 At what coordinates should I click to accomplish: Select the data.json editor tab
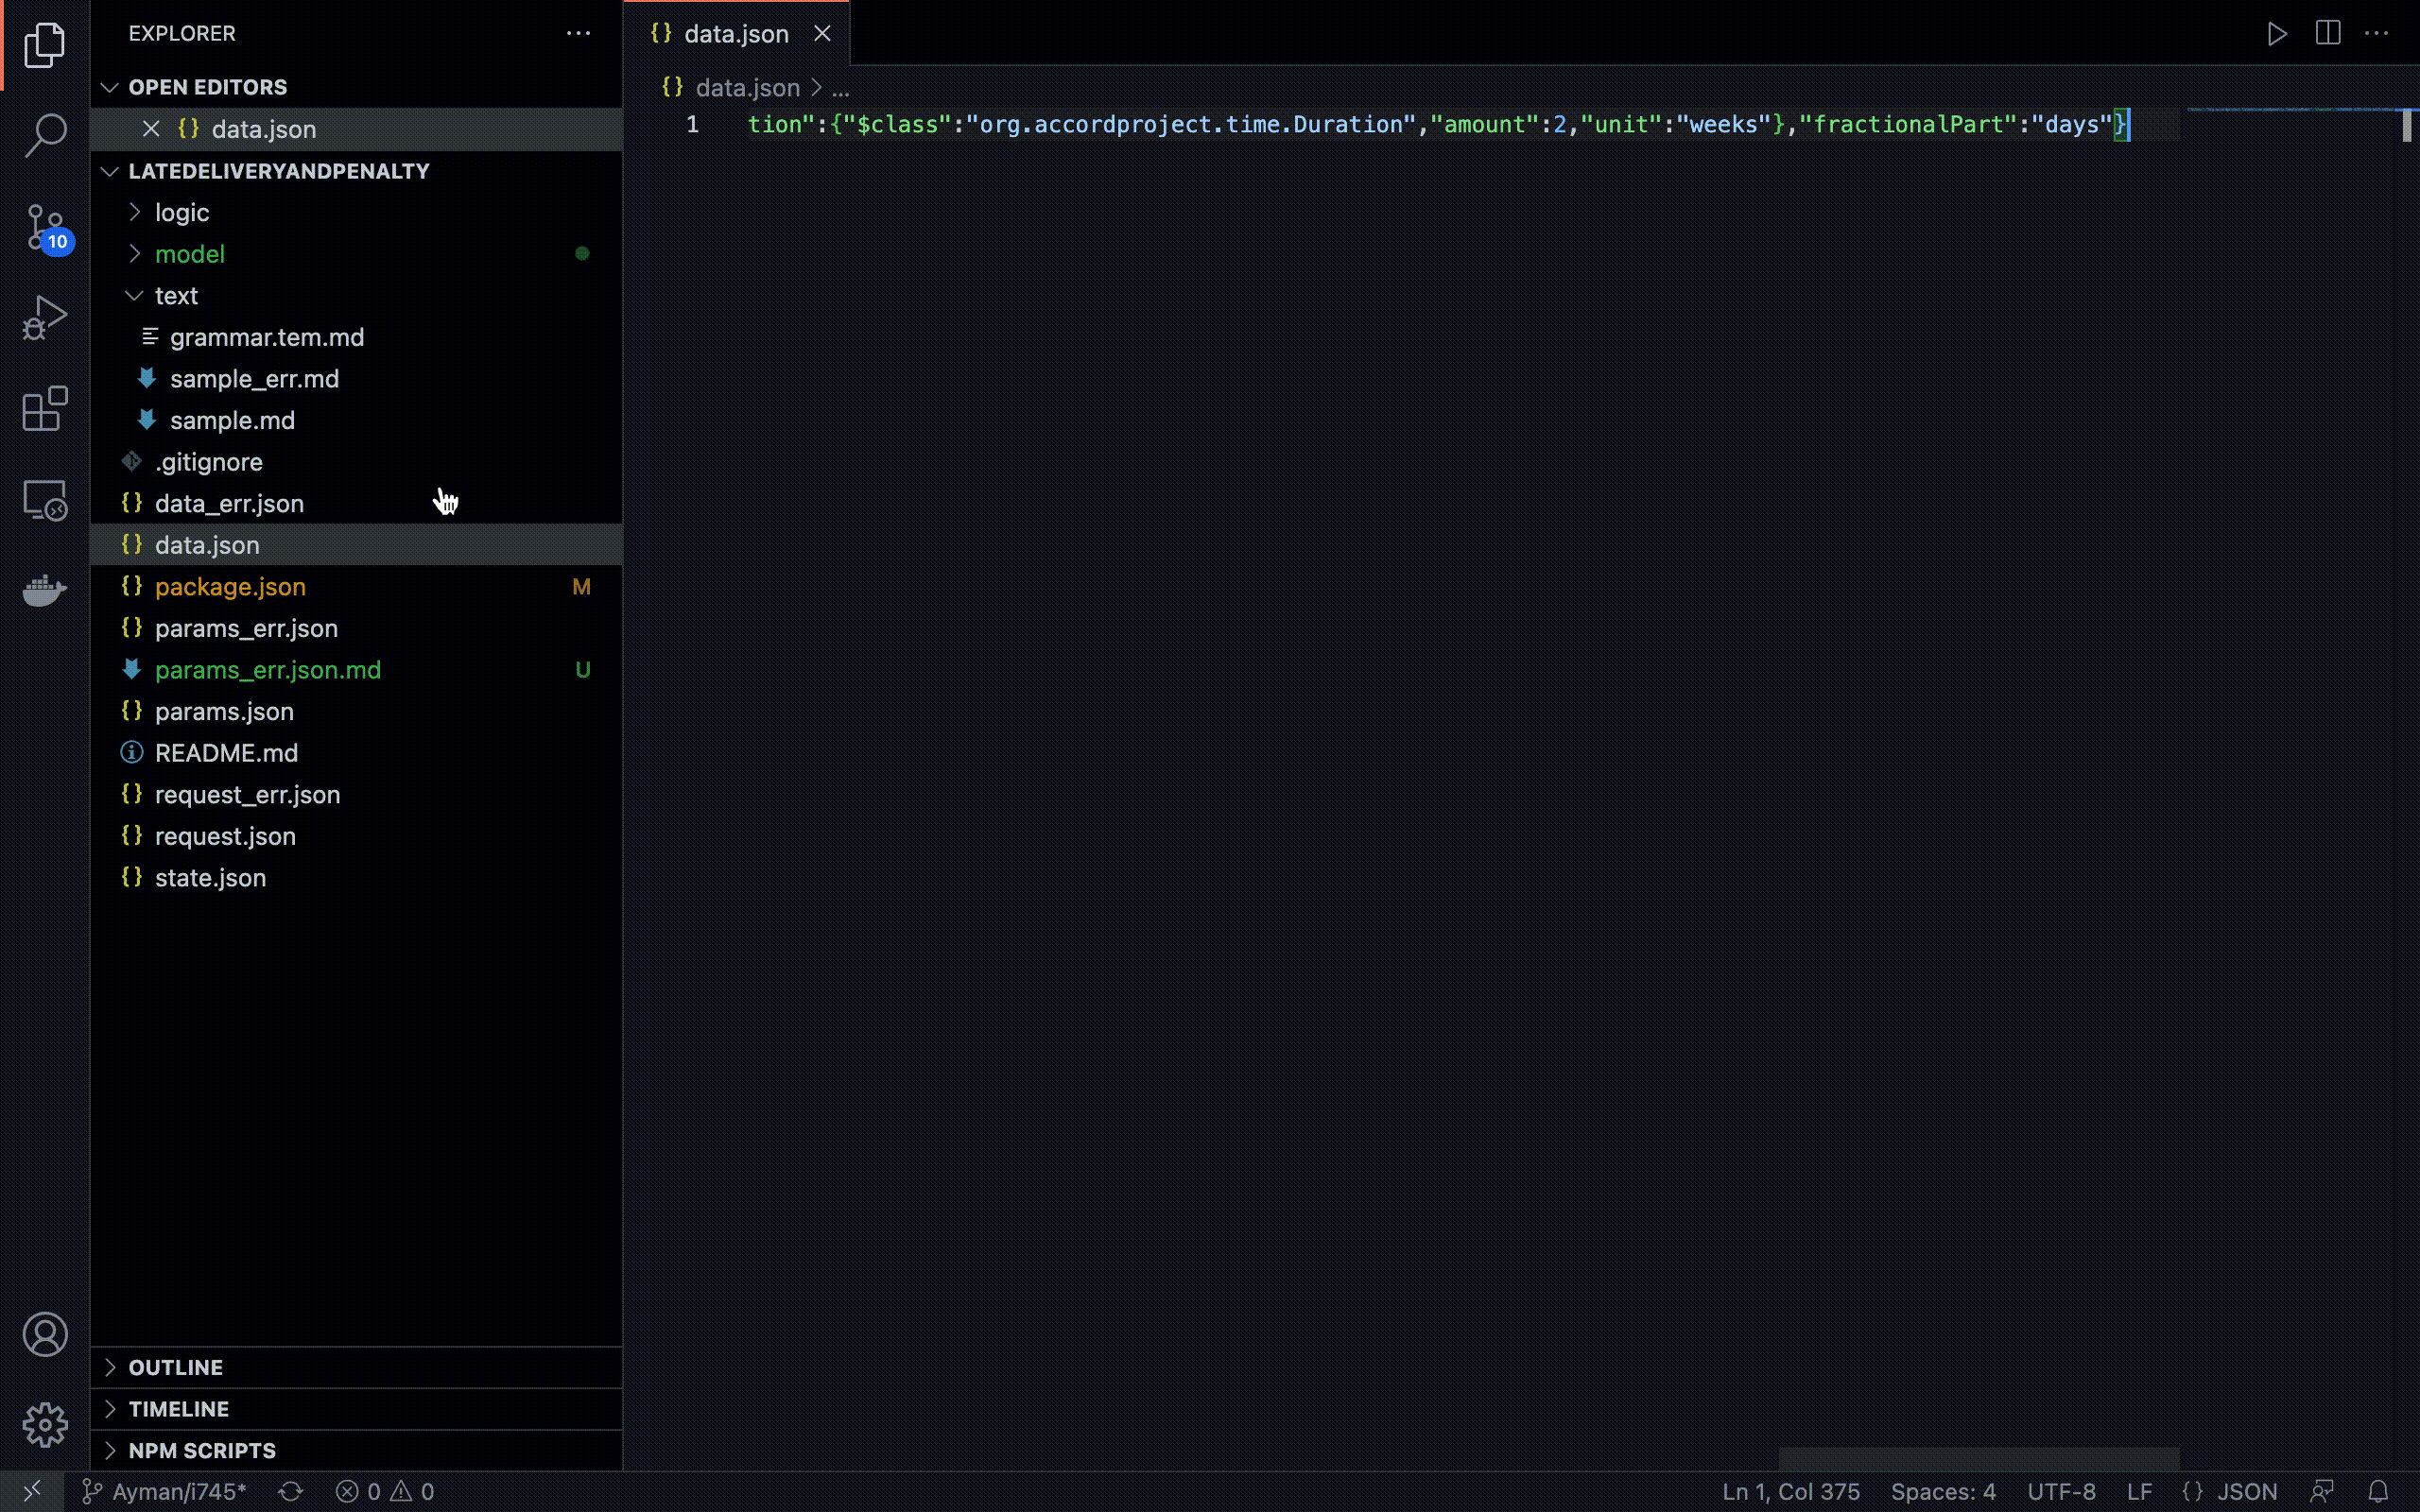coord(735,34)
